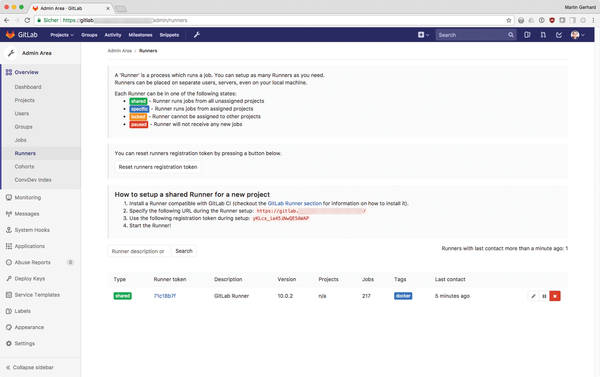This screenshot has height=377, width=600.
Task: Click the search magnifier icon
Action: pos(510,35)
